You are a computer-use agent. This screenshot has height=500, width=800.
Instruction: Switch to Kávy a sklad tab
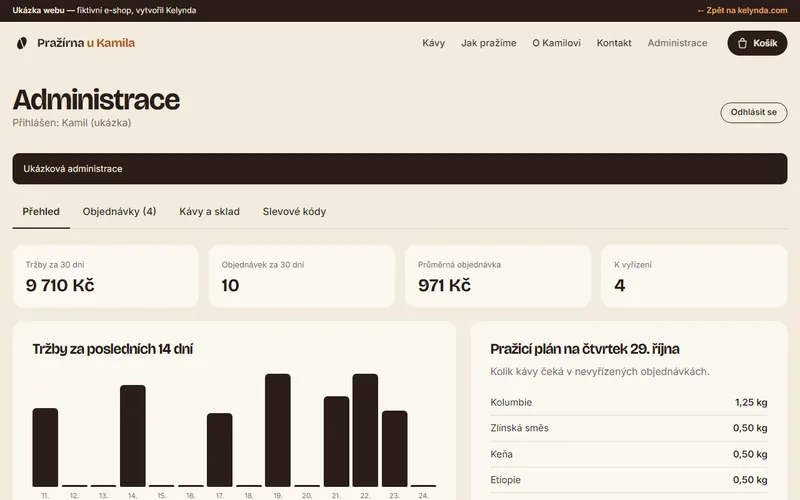click(209, 212)
